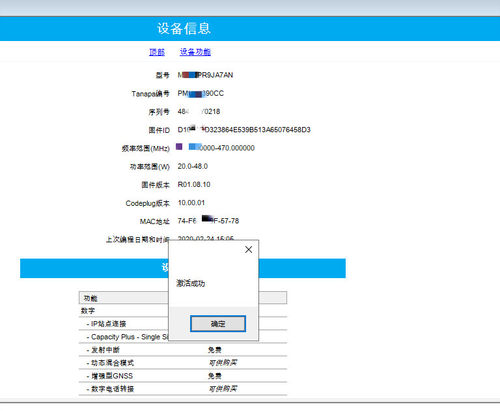500x411 pixels.
Task: Click the Tanapa编号 label
Action: click(x=150, y=94)
